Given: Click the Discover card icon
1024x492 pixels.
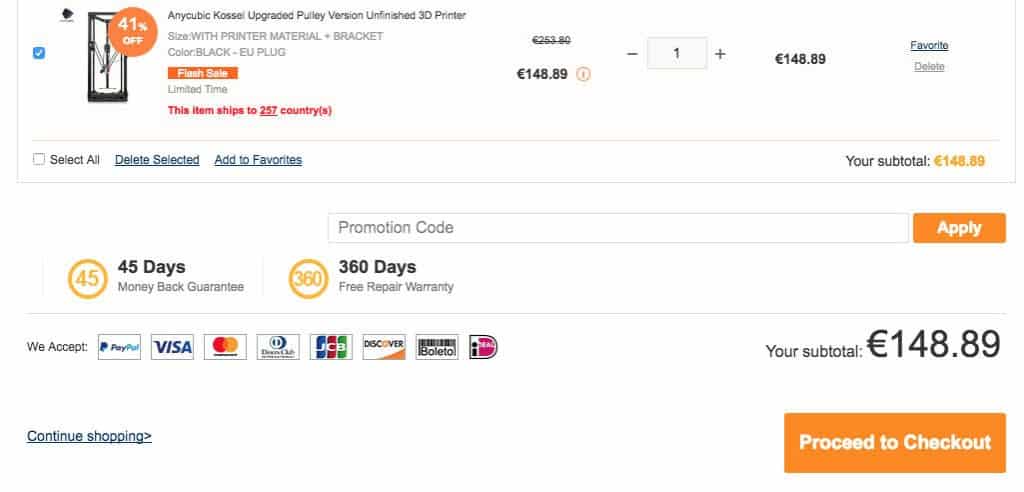Looking at the screenshot, I should pos(384,347).
